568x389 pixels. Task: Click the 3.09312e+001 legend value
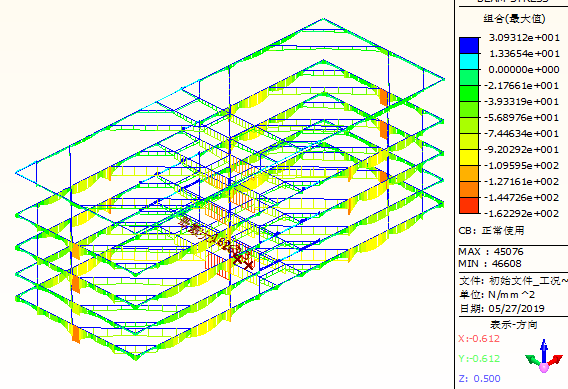click(x=524, y=37)
